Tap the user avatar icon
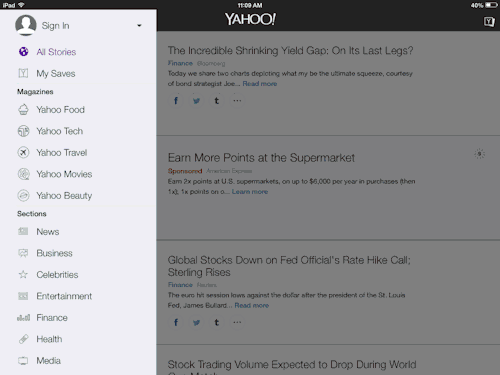 (26, 25)
